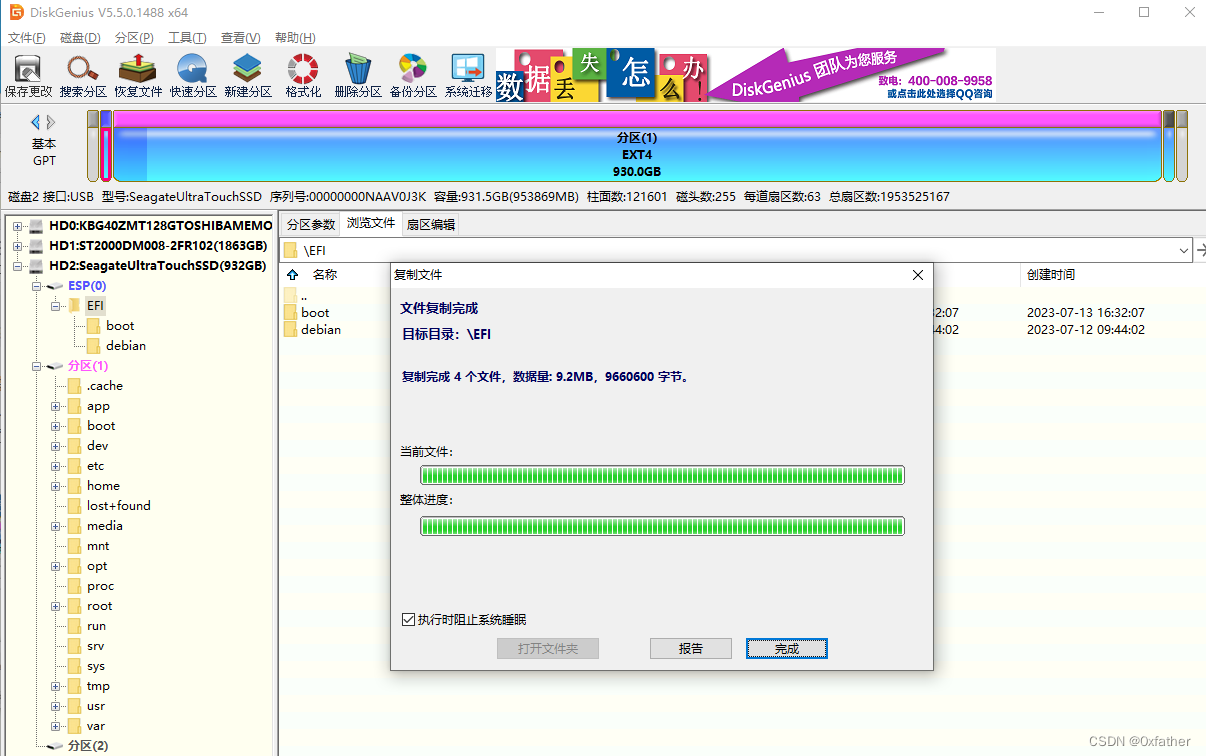The image size is (1206, 756).
Task: Open the debian folder under EFI in tree
Action: click(x=126, y=346)
